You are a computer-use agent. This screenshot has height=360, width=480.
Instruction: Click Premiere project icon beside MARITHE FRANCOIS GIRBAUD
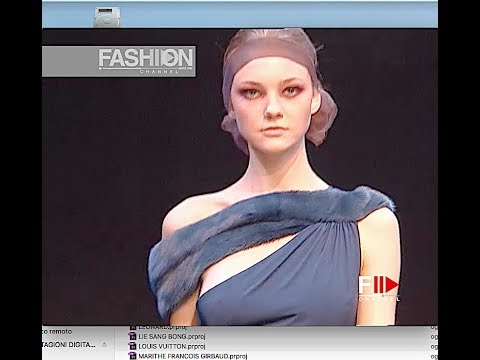pyautogui.click(x=133, y=356)
